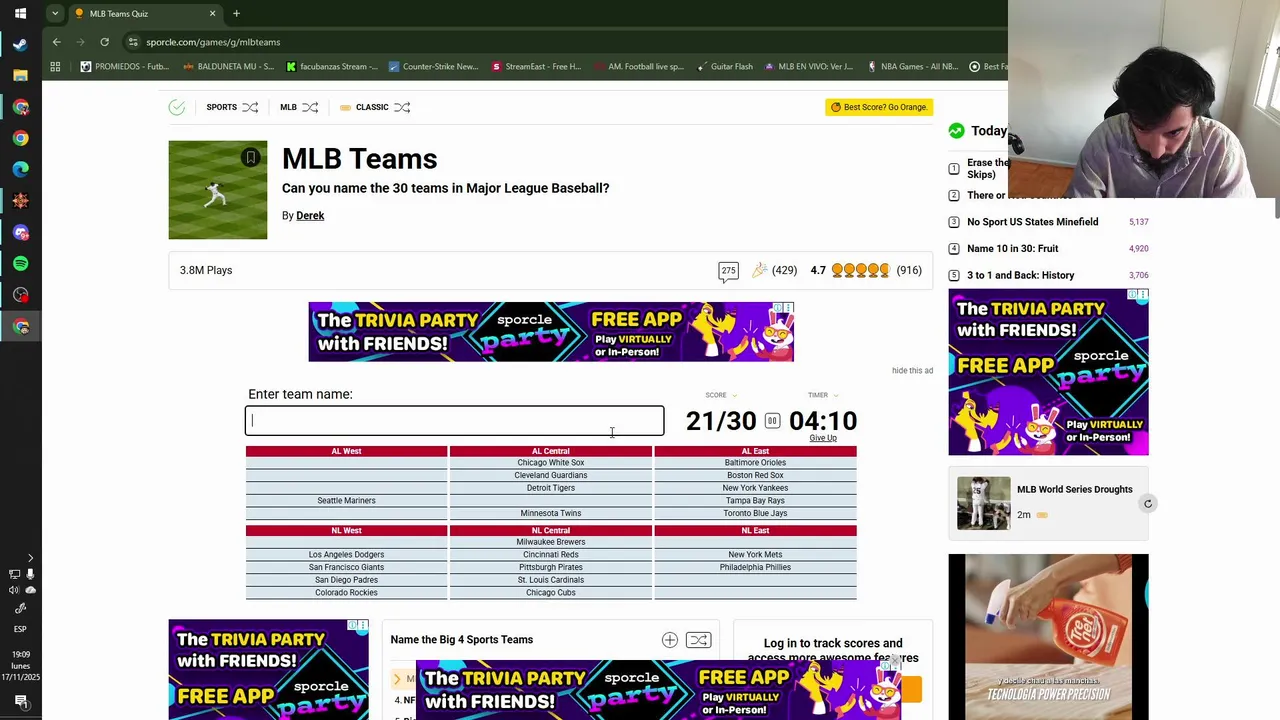1280x720 pixels.
Task: Bookmark the quiz via thumbnail ribbon icon
Action: click(x=251, y=157)
